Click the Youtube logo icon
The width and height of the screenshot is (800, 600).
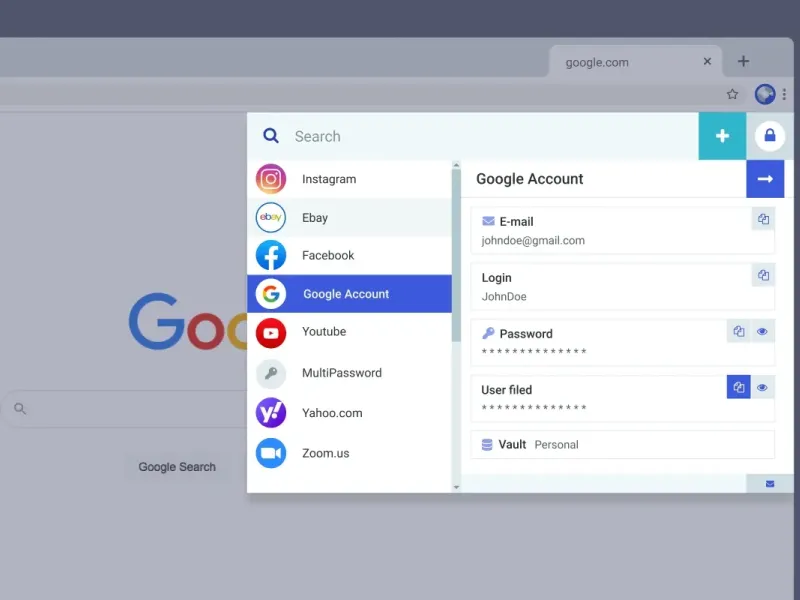point(270,333)
